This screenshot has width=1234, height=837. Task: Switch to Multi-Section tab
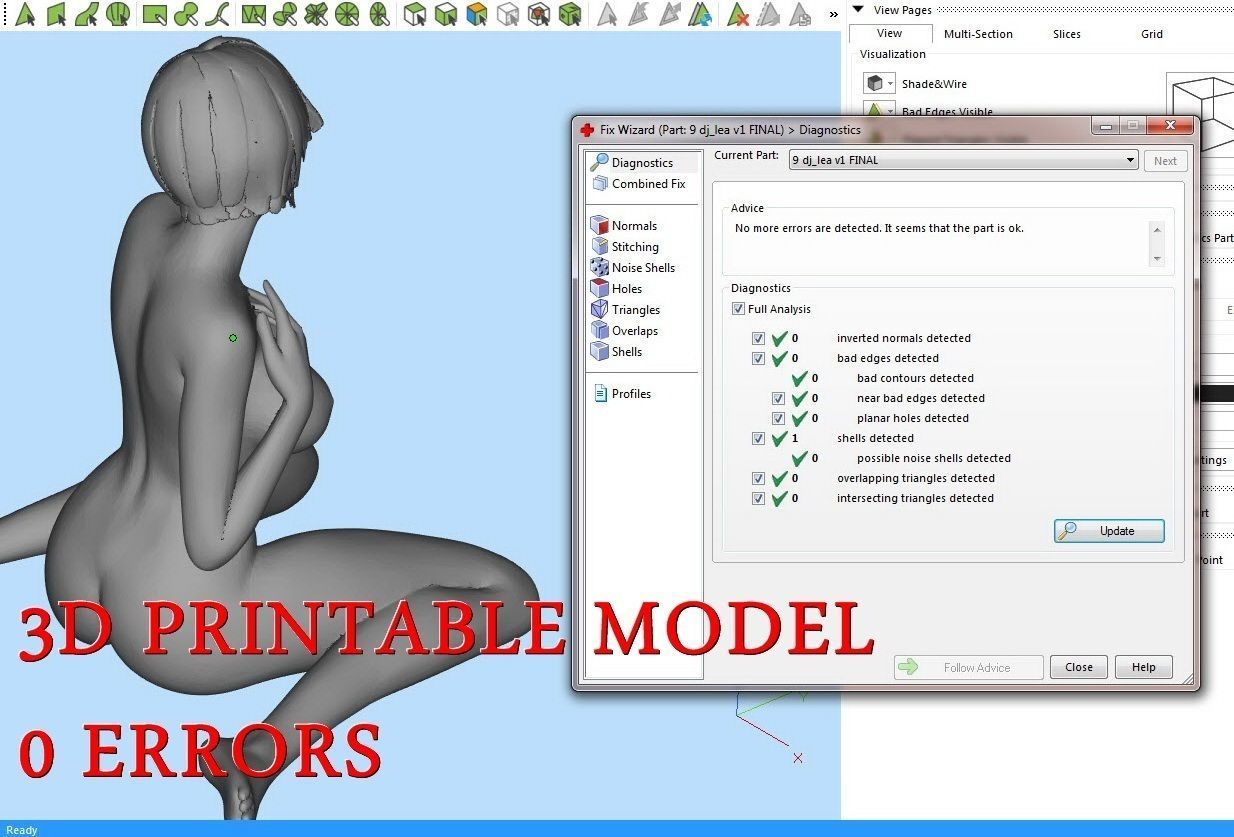point(978,34)
